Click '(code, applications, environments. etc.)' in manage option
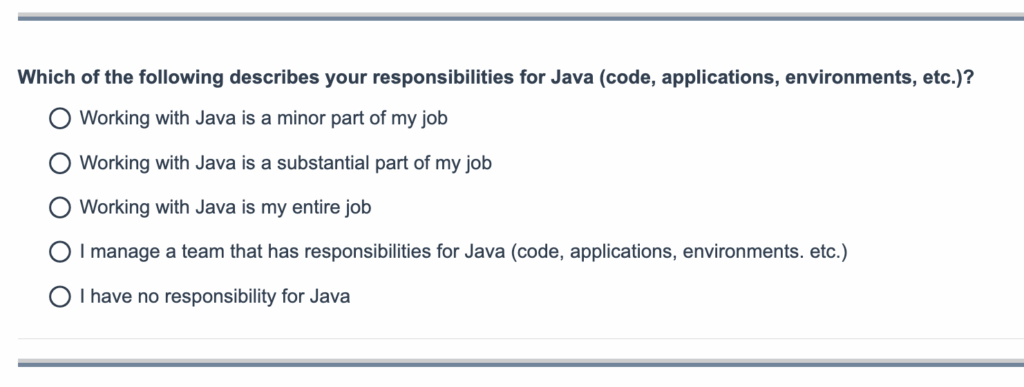Viewport: 1024px width, 387px height. [x=679, y=252]
